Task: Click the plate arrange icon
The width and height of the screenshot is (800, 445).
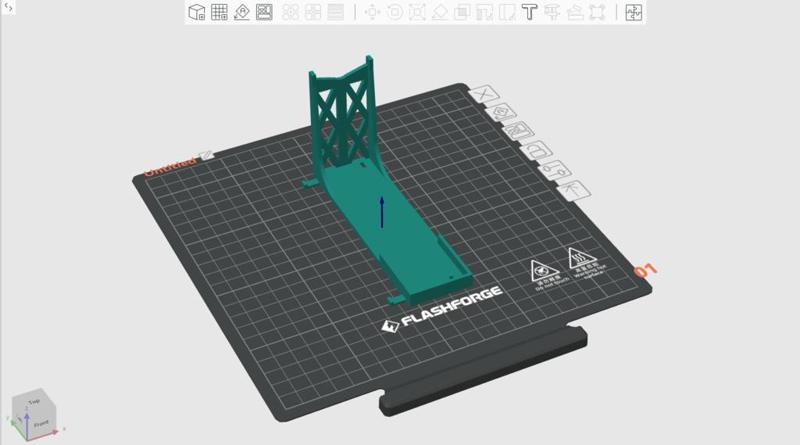Action: click(x=518, y=131)
